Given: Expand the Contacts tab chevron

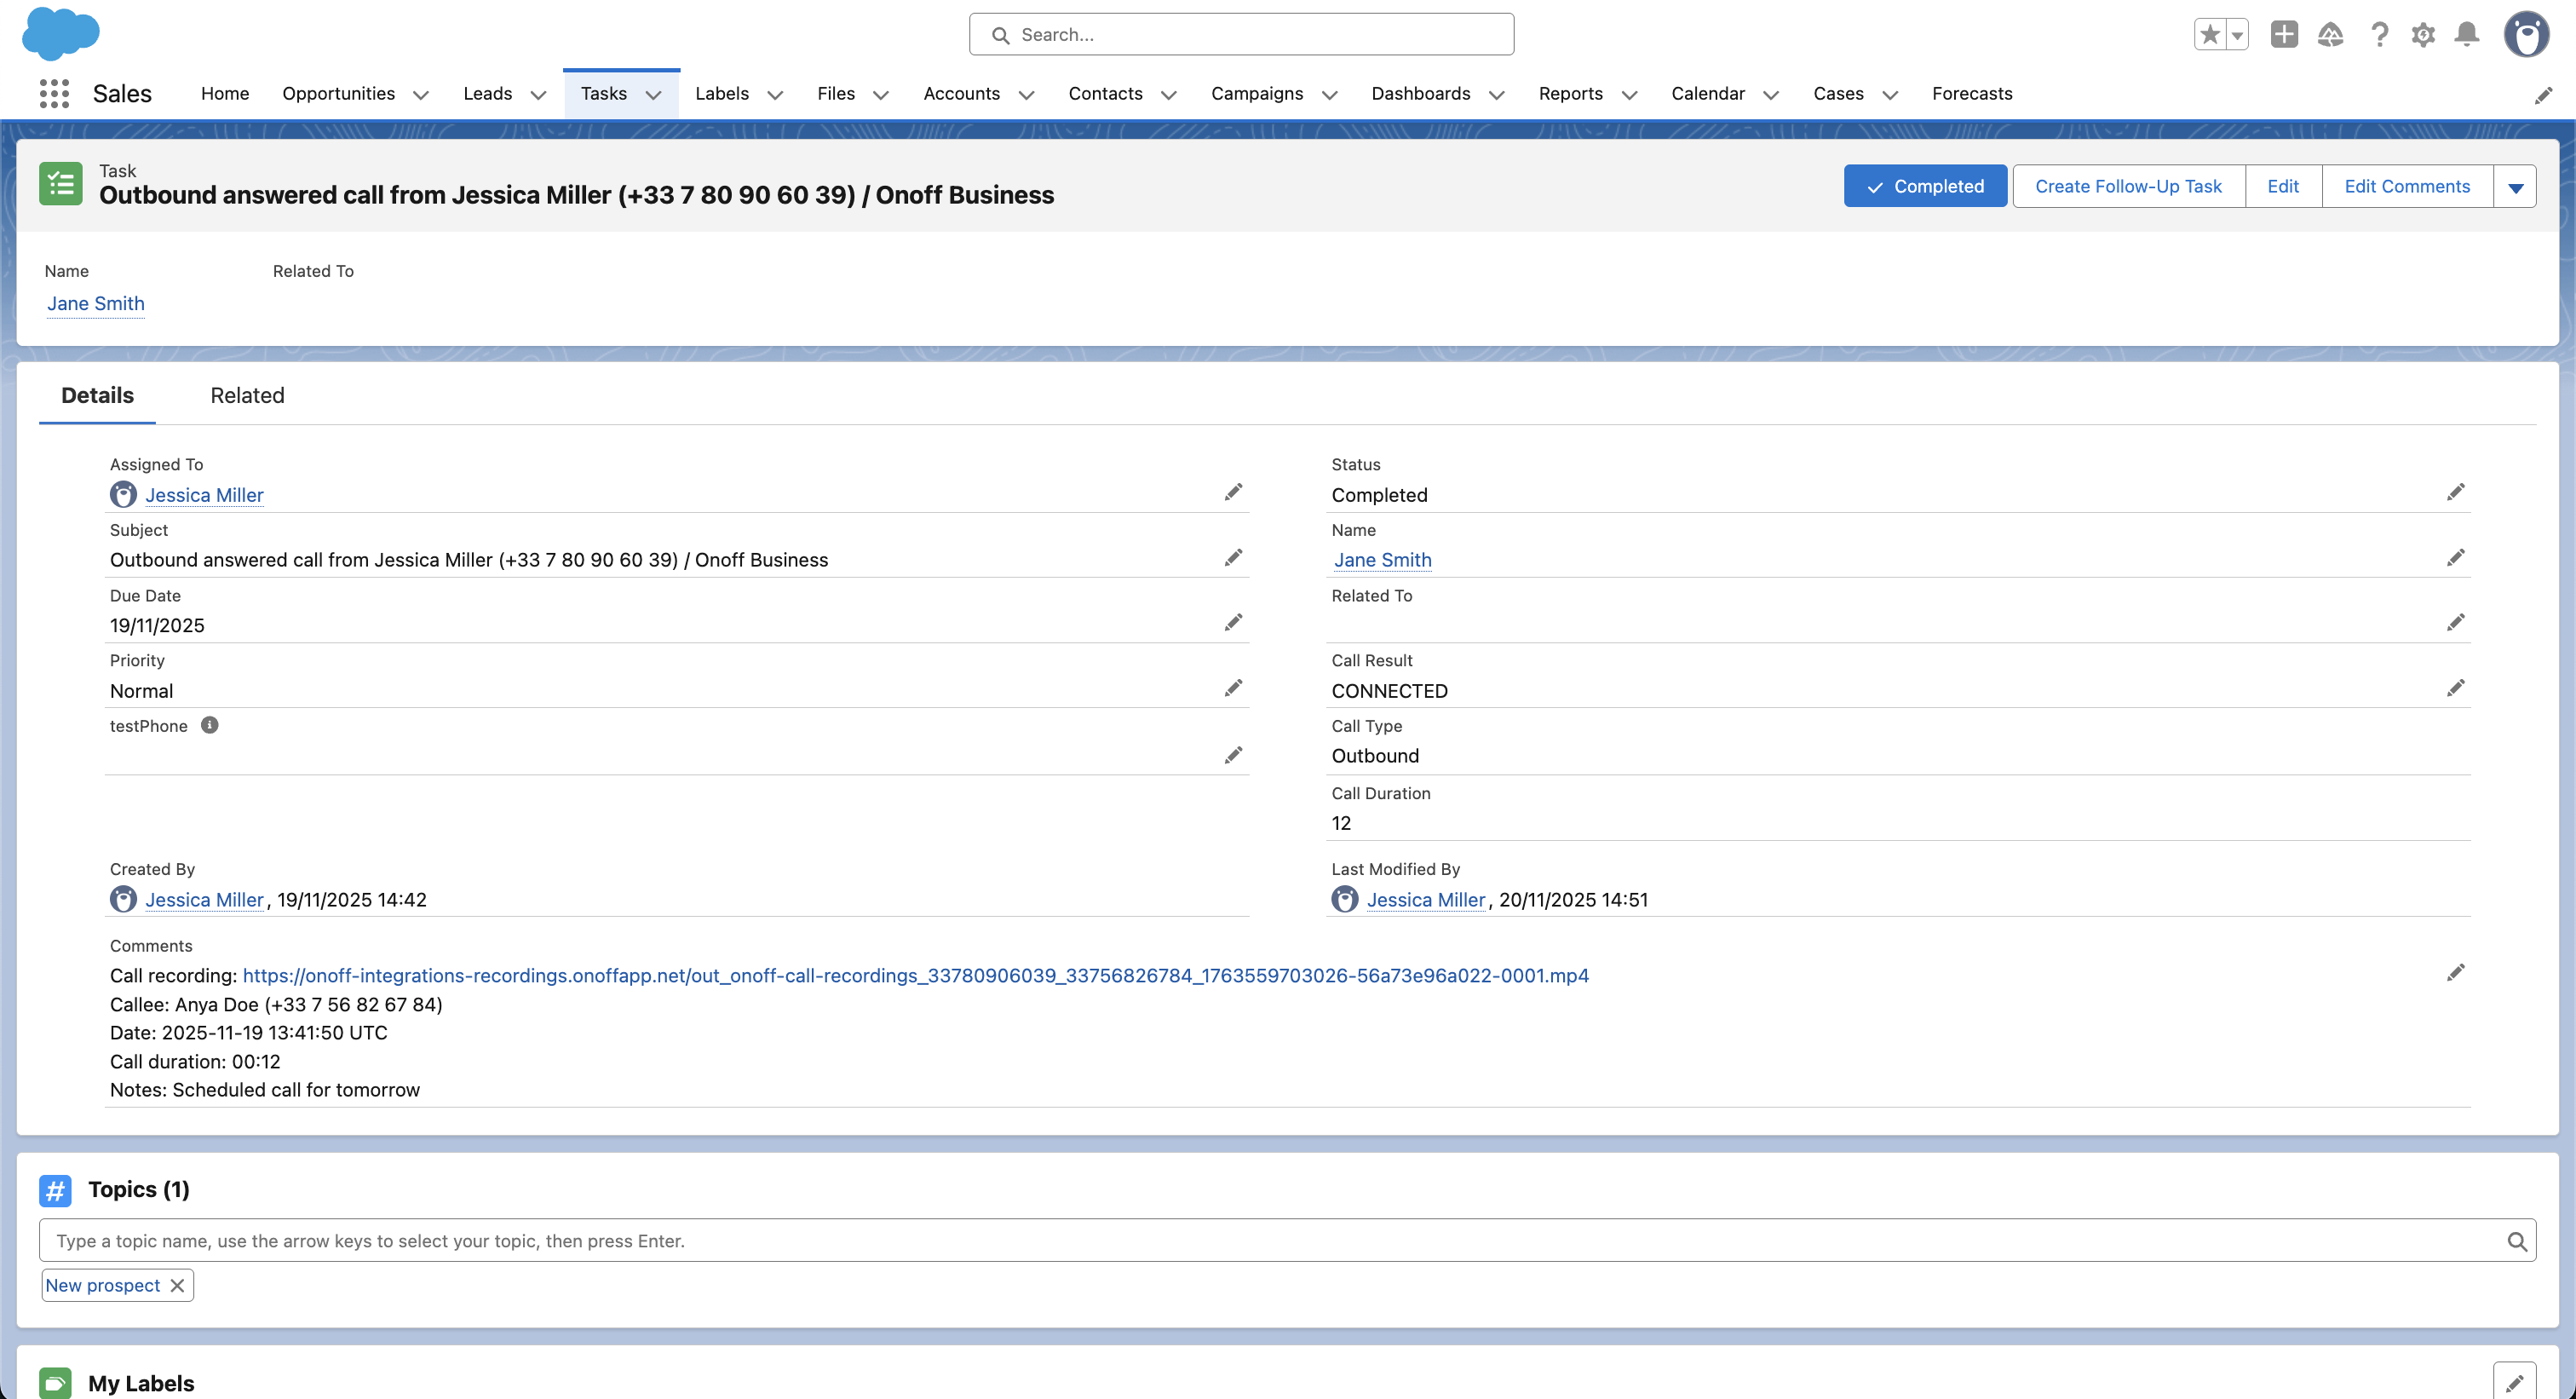Looking at the screenshot, I should click(x=1169, y=95).
